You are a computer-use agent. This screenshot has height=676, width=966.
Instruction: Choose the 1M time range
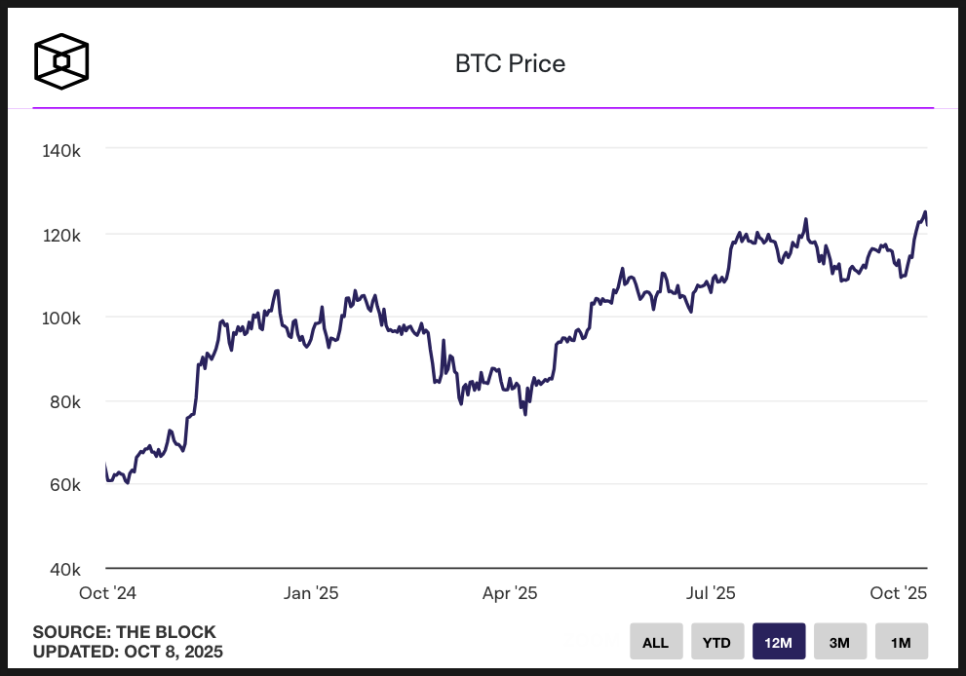coord(901,642)
